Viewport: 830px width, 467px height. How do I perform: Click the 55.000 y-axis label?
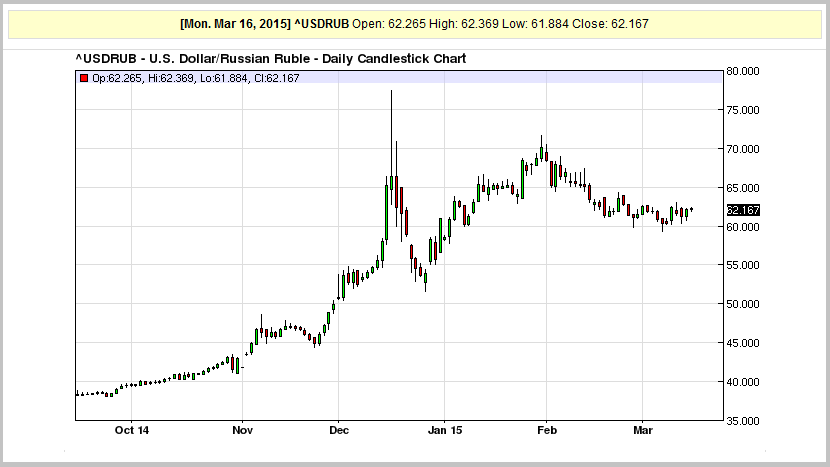click(743, 265)
